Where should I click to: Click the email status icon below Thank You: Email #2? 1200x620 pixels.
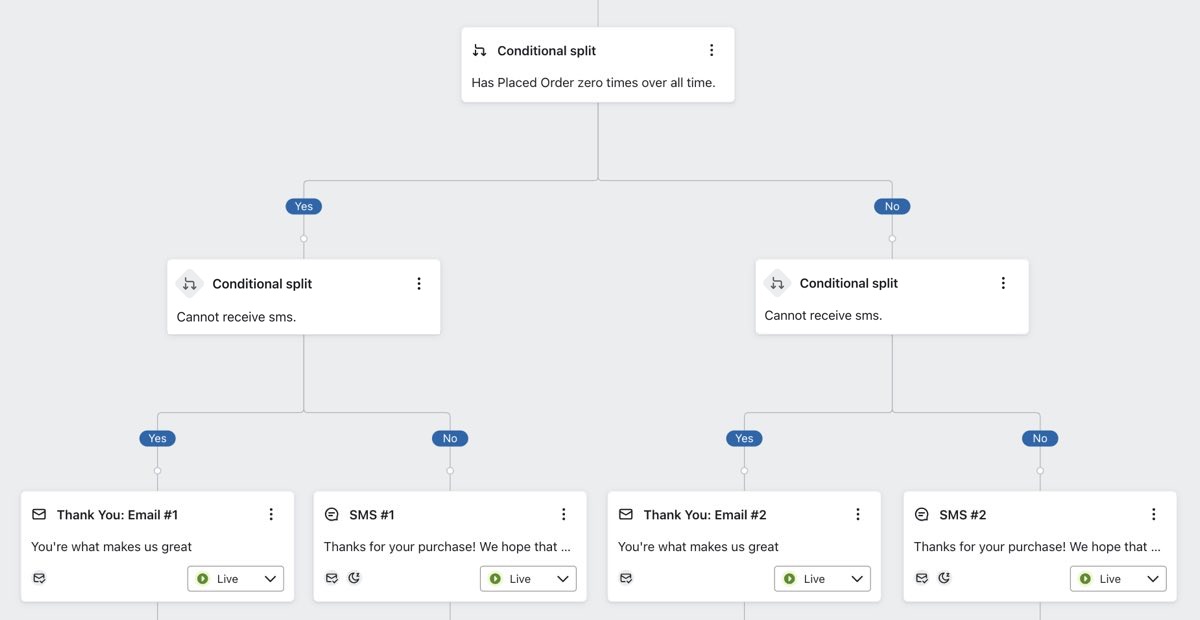point(625,577)
